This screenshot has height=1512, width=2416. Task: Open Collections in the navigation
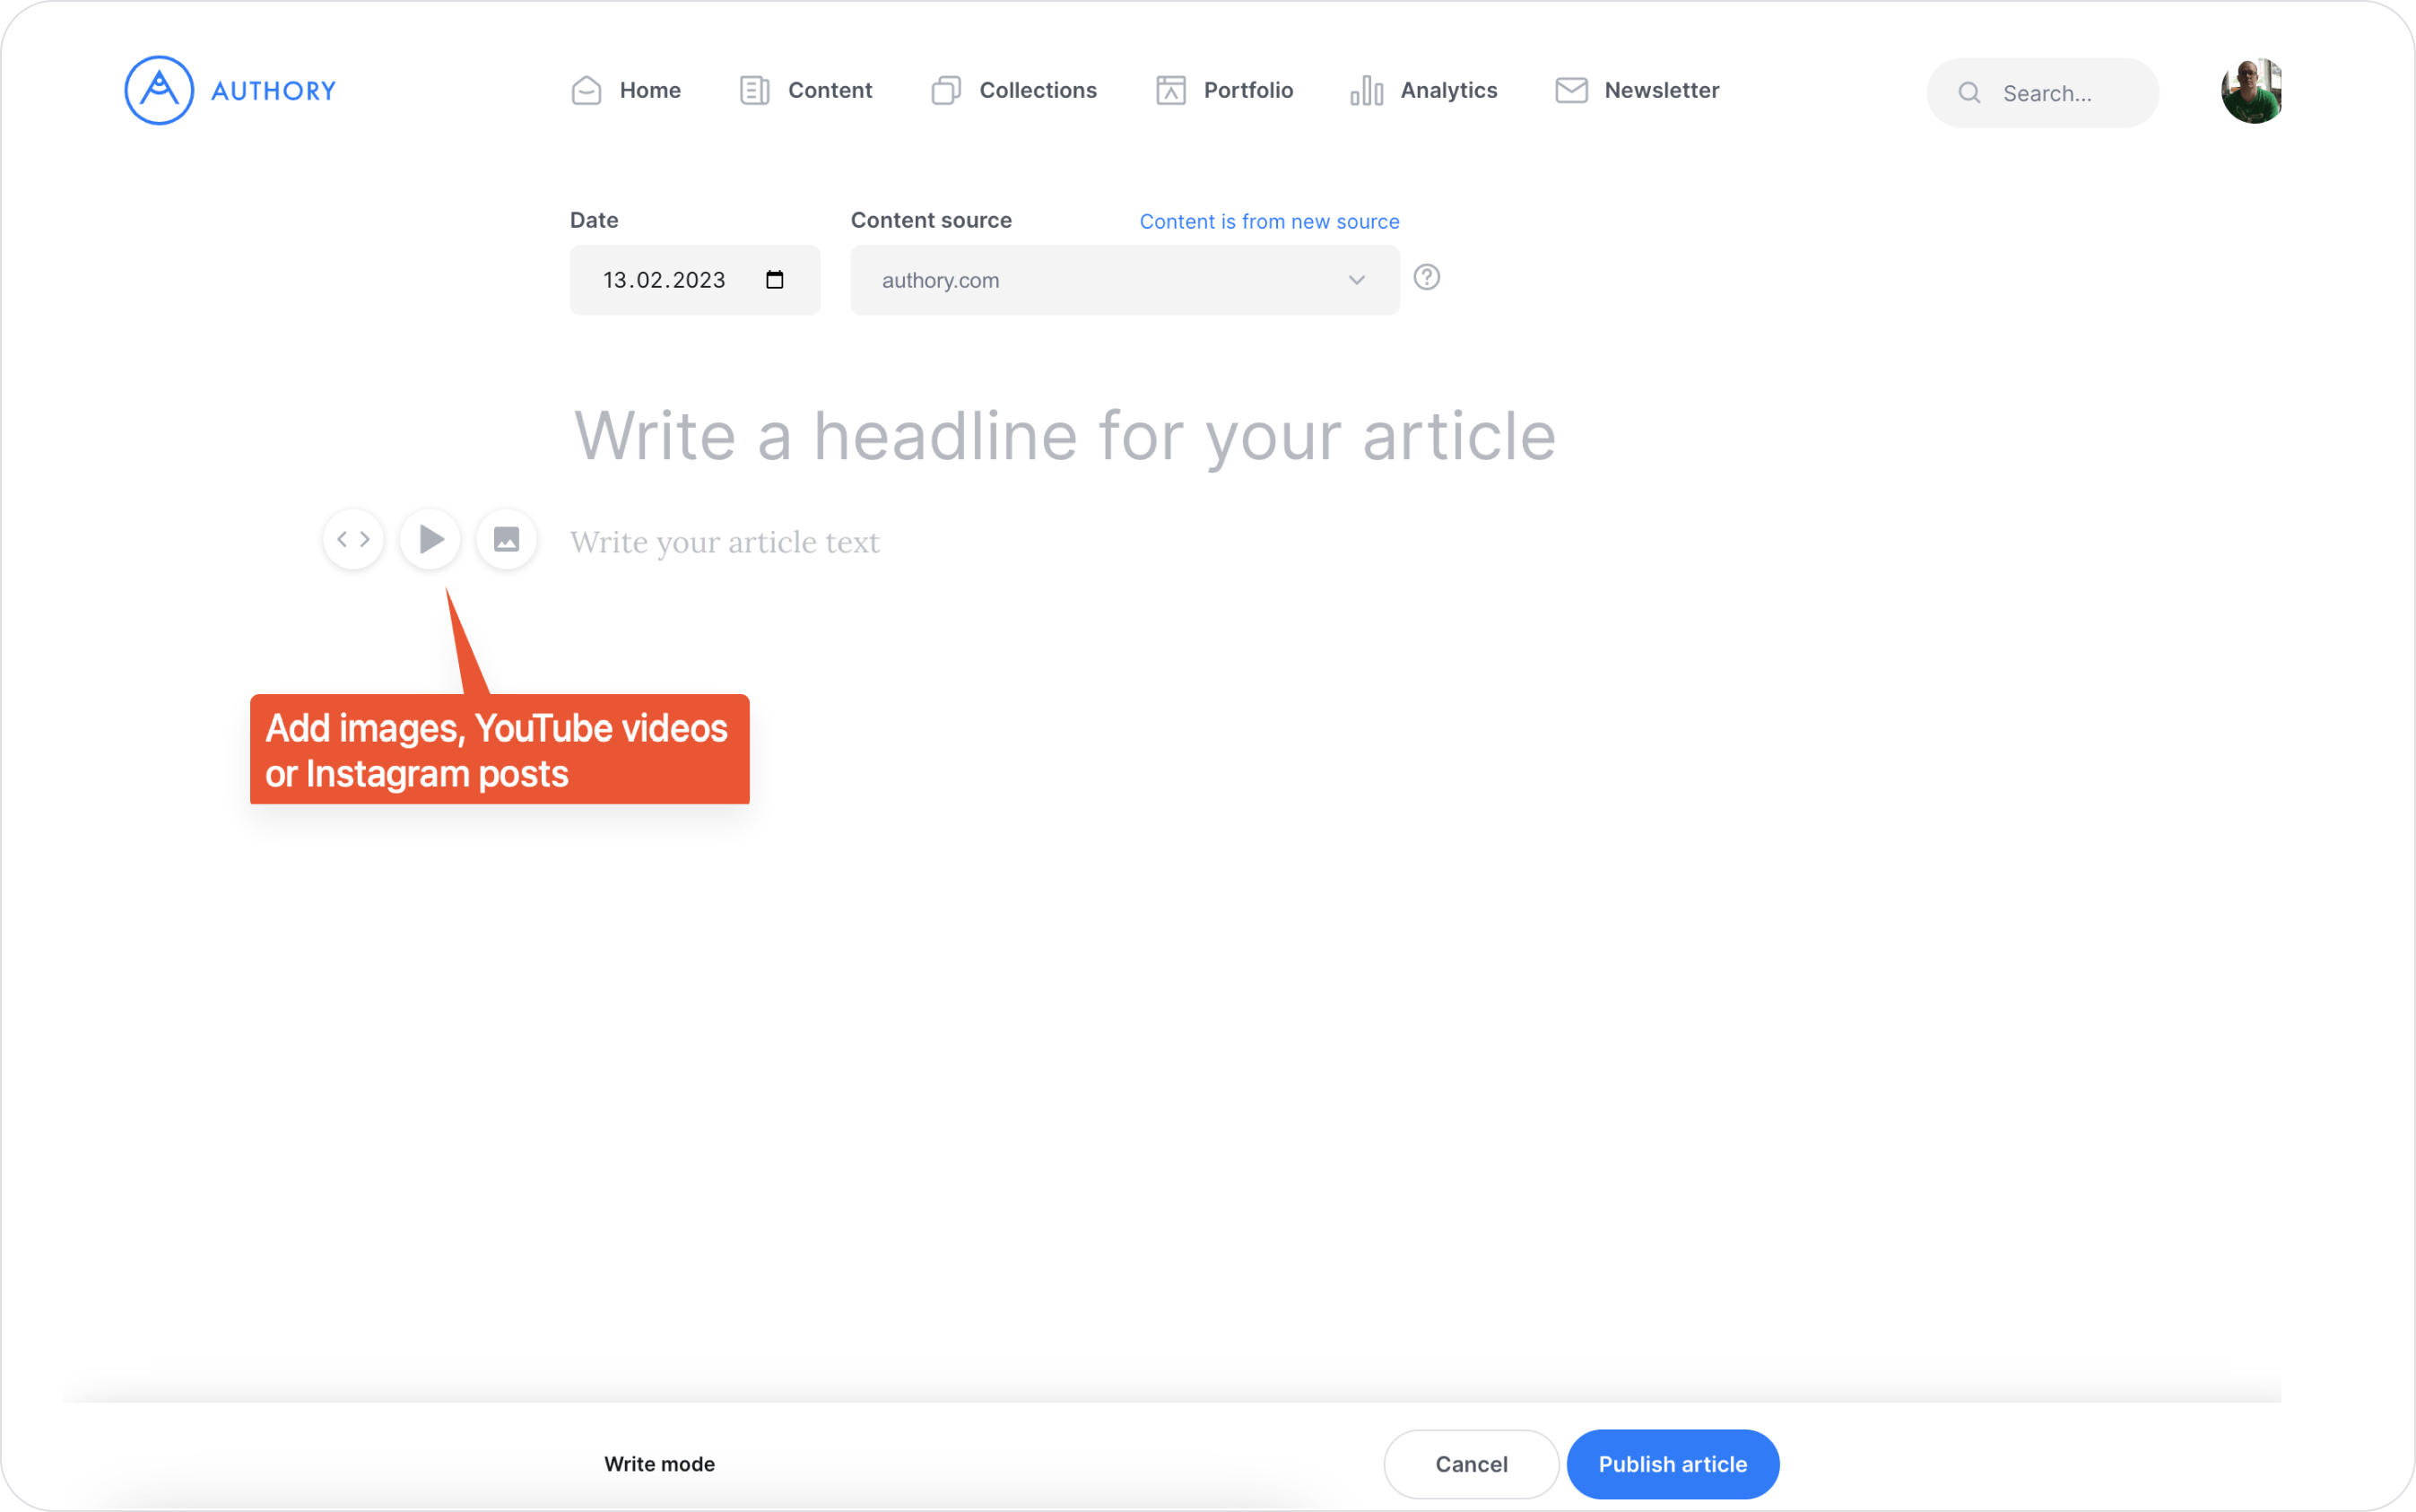(x=1014, y=91)
